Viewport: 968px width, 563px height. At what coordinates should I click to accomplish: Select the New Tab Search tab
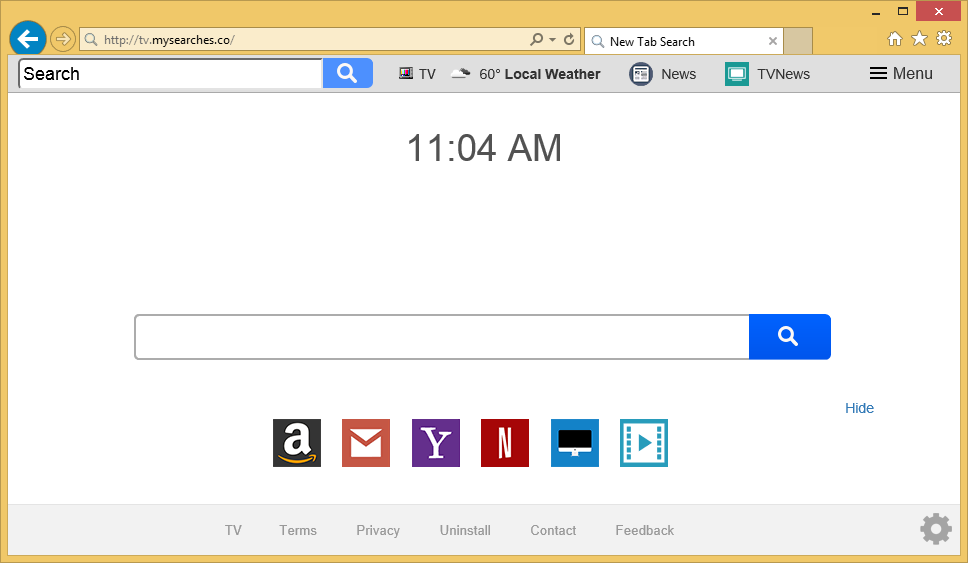[x=674, y=41]
